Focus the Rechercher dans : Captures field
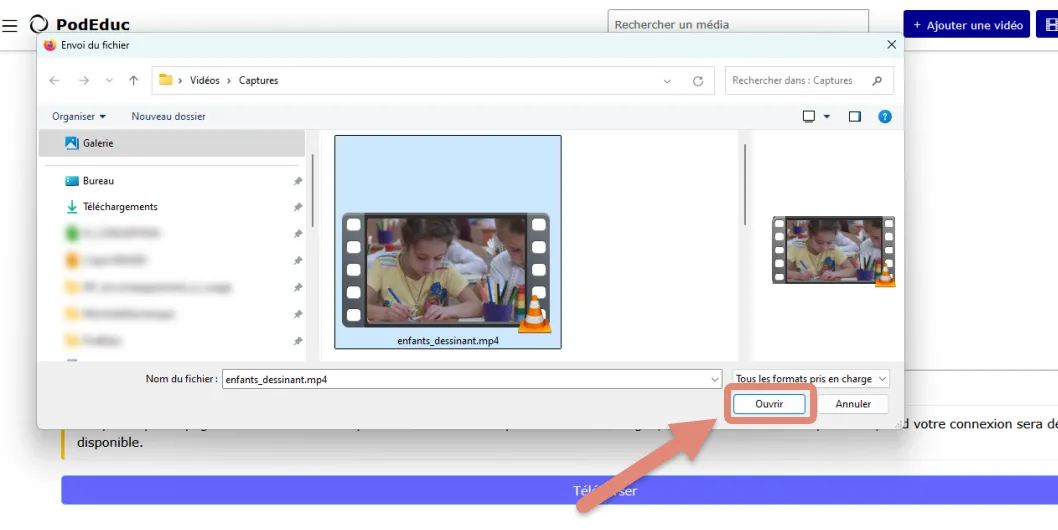The width and height of the screenshot is (1058, 530). [809, 80]
